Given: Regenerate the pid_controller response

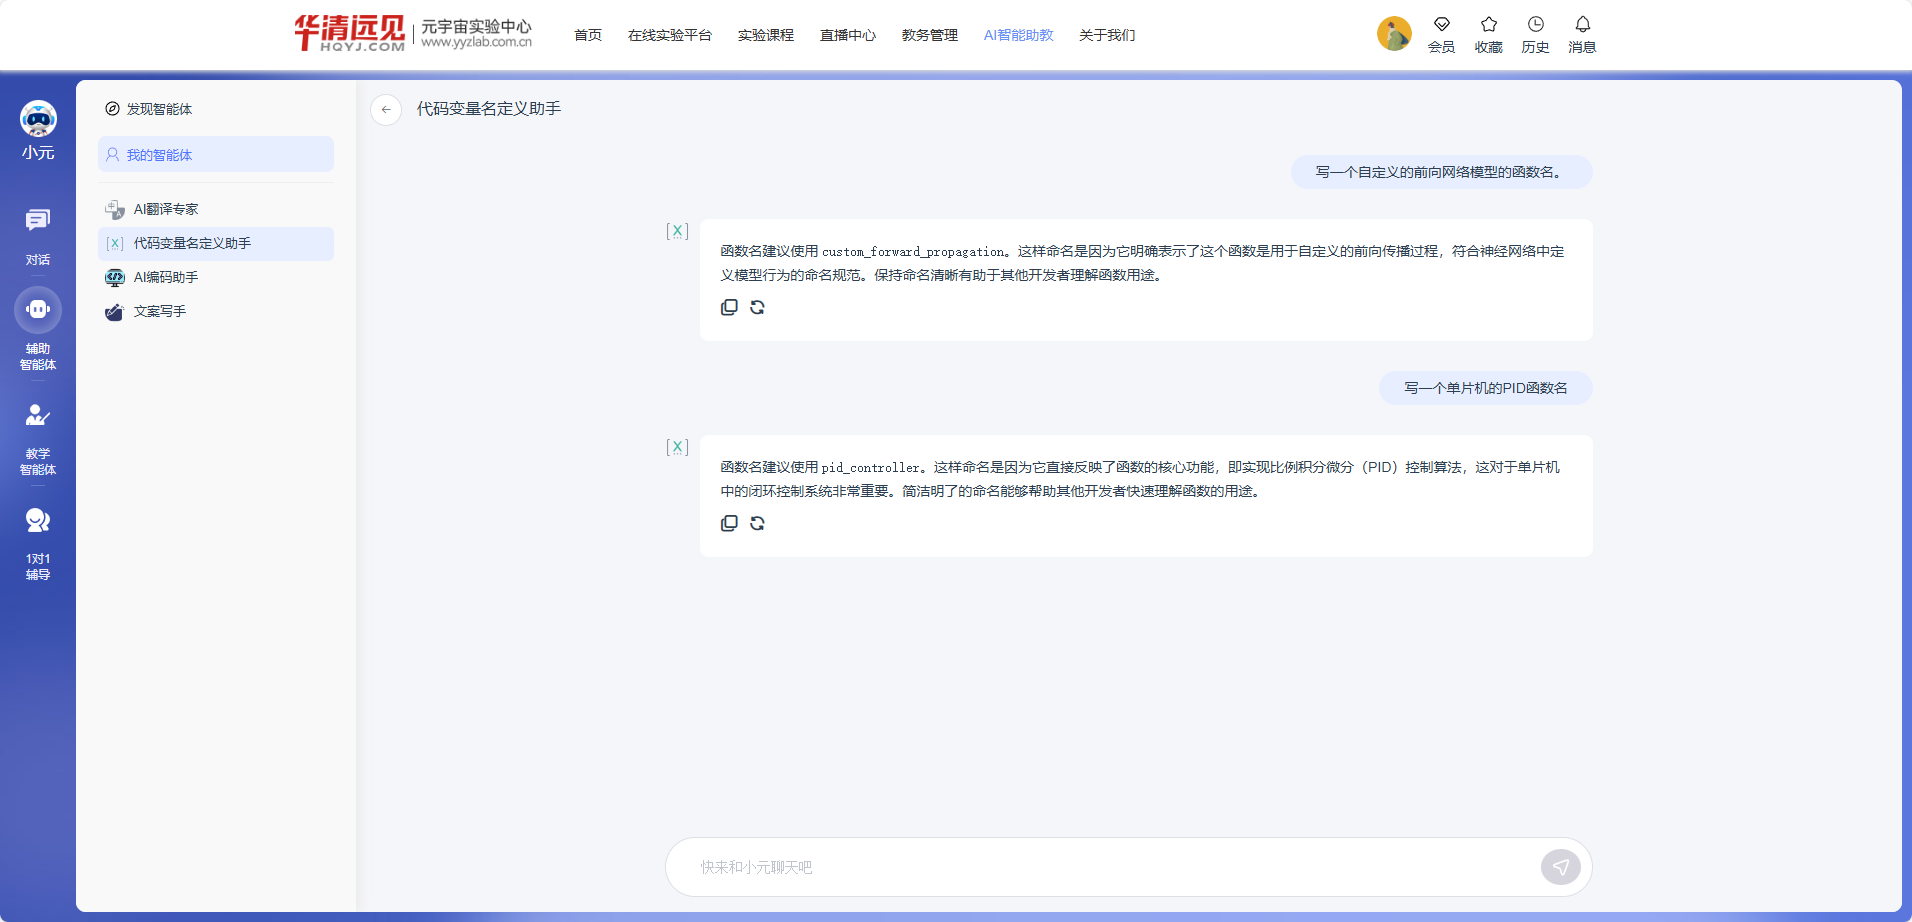Looking at the screenshot, I should coord(757,524).
